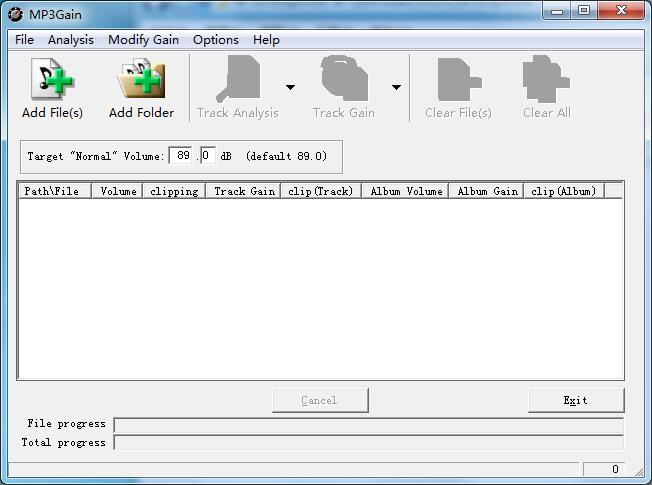The height and width of the screenshot is (485, 652).
Task: Open the Modify Gain menu
Action: (143, 40)
